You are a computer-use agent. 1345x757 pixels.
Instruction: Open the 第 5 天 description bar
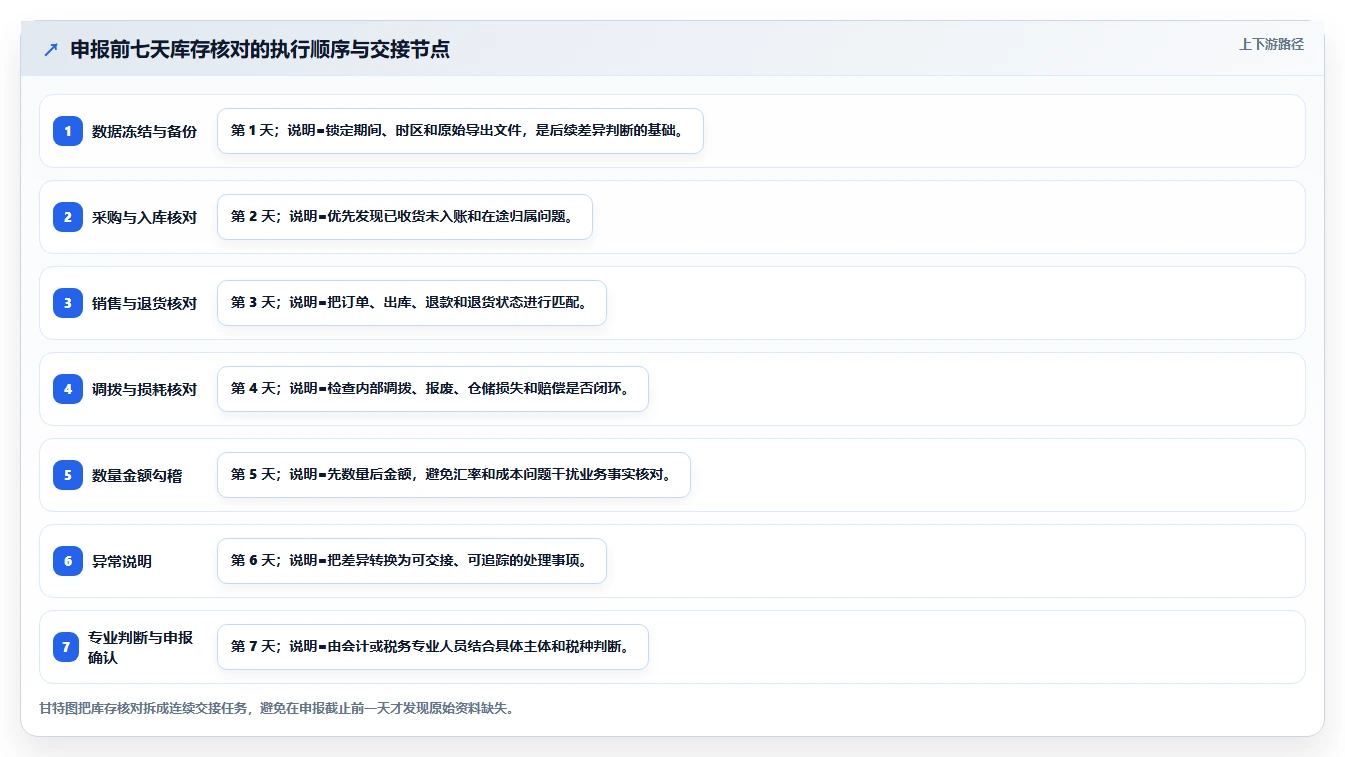[454, 475]
